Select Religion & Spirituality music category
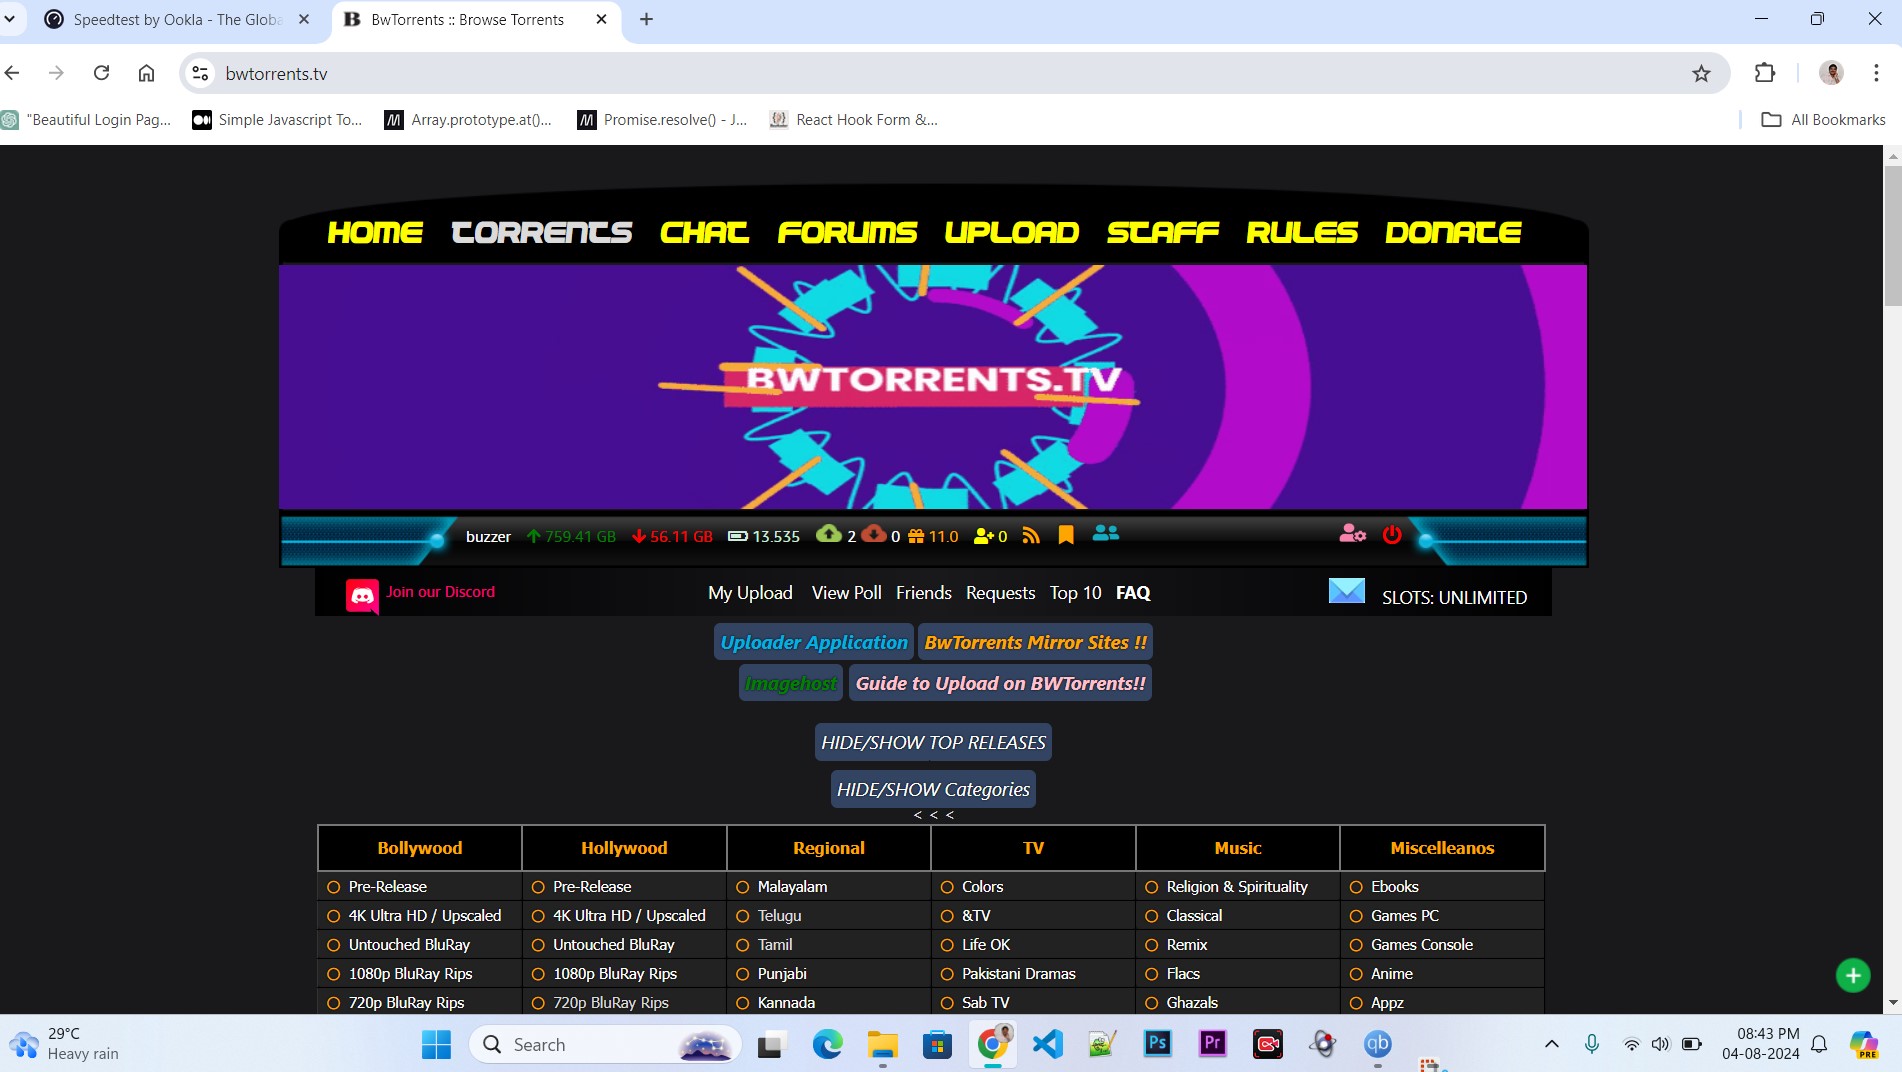 (1152, 887)
